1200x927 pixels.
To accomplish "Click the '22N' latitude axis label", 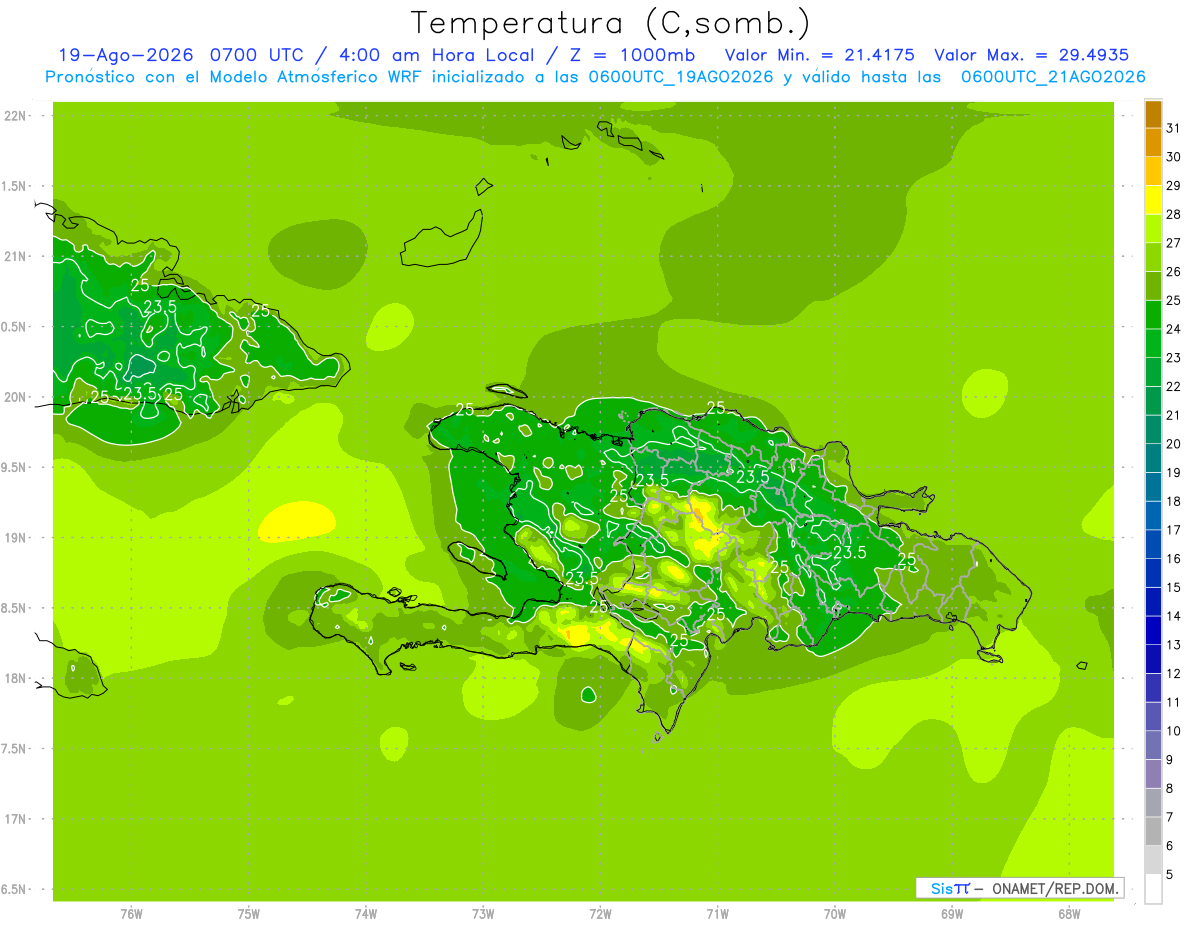I will (15, 116).
